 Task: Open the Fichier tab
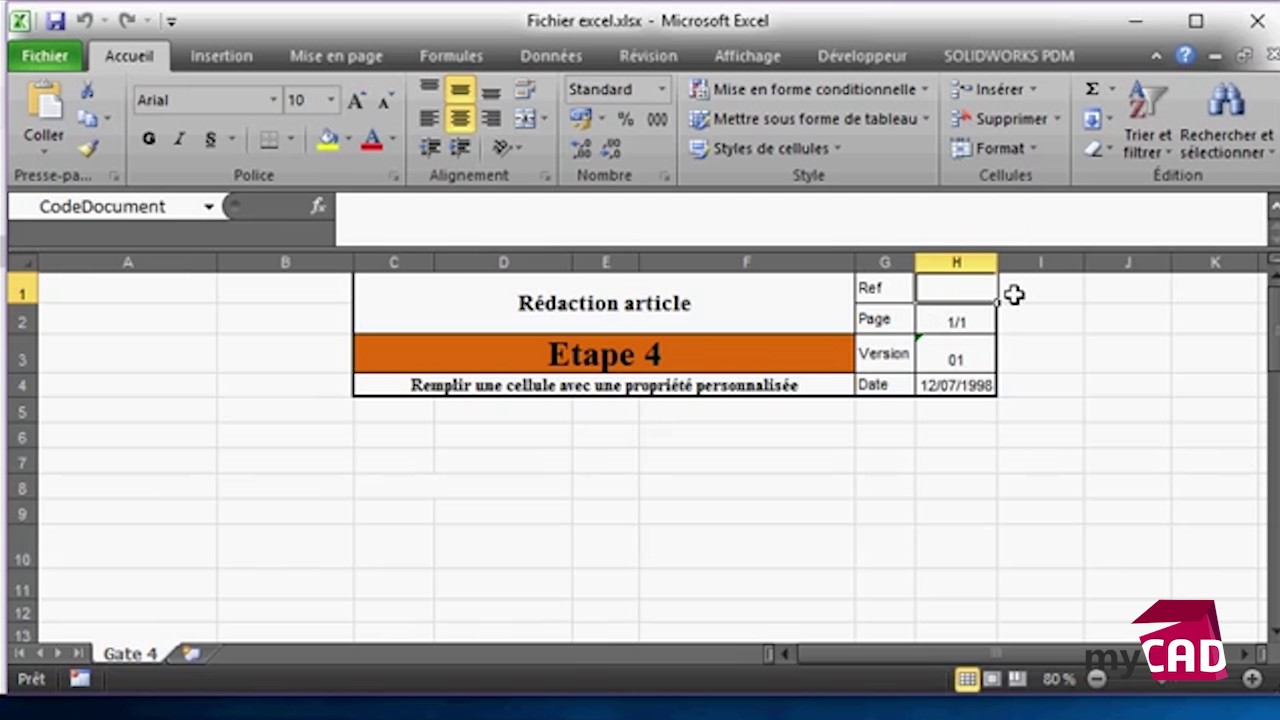(x=45, y=56)
